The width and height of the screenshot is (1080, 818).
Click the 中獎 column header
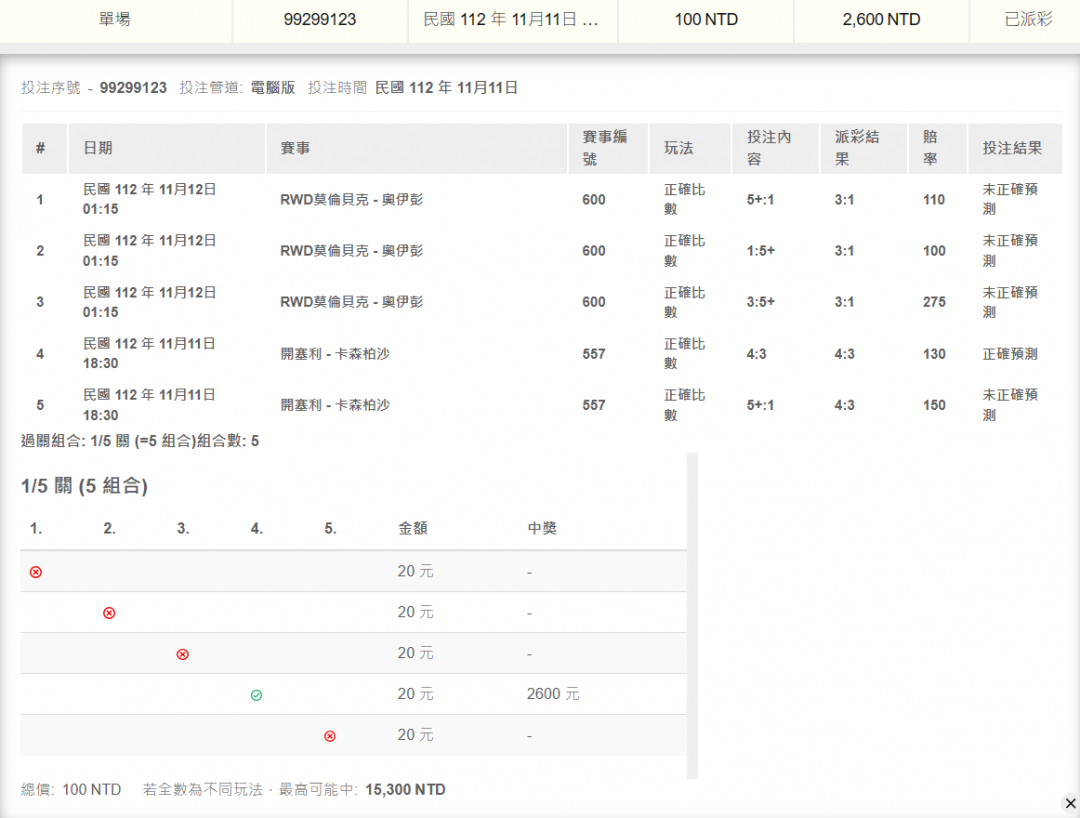(542, 528)
